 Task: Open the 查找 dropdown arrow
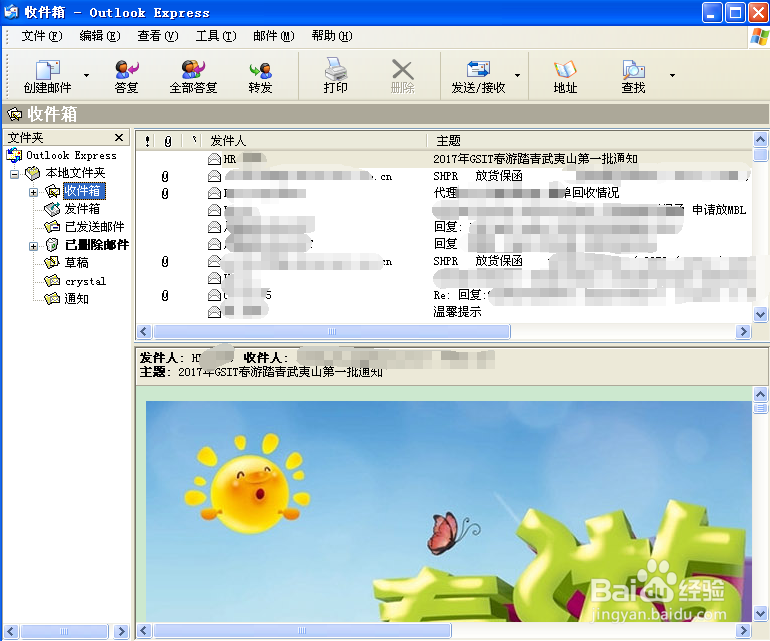pyautogui.click(x=672, y=76)
